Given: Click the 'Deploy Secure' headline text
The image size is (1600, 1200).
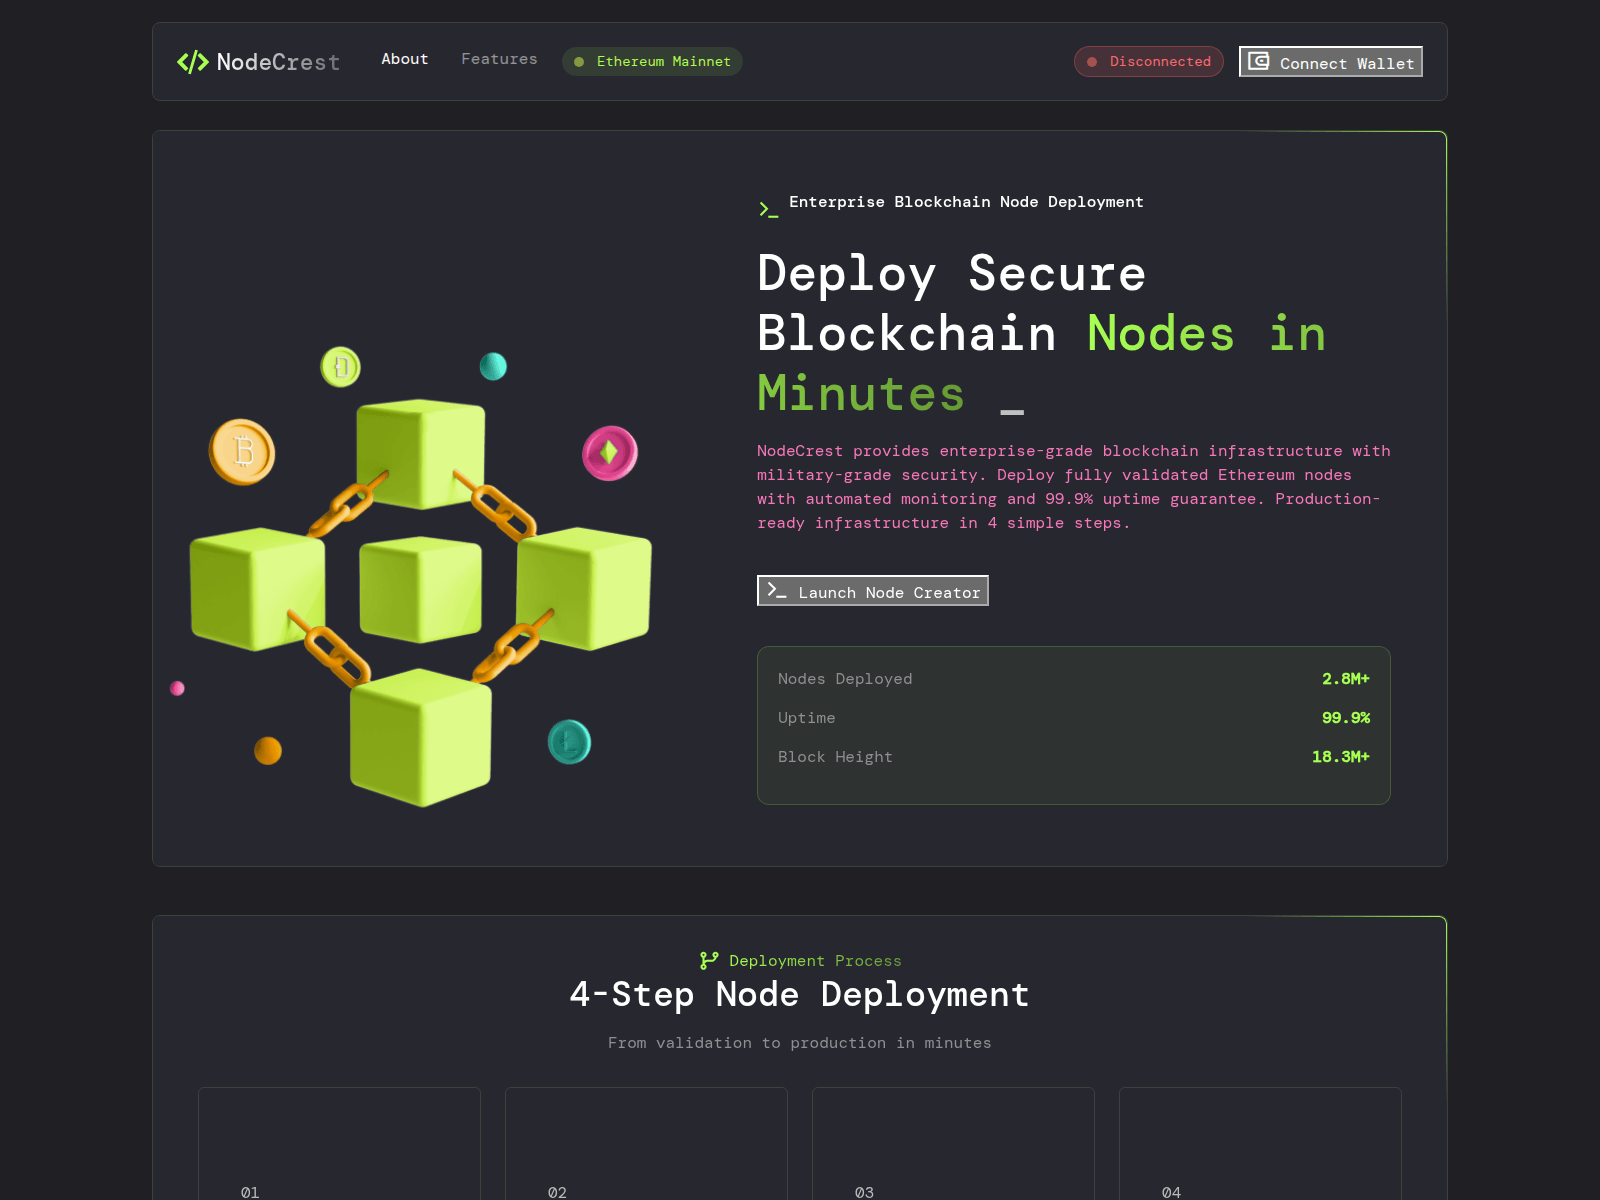Looking at the screenshot, I should click(951, 273).
